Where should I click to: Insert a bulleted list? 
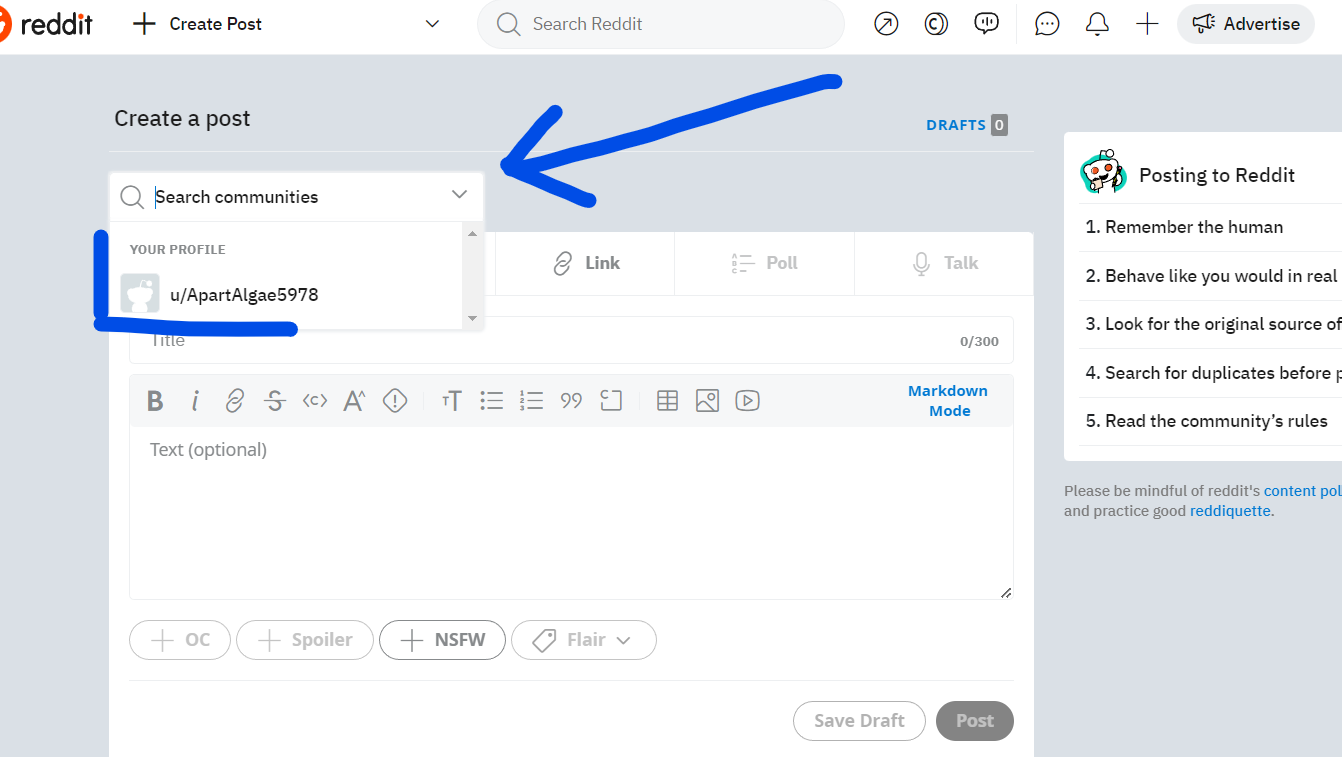pyautogui.click(x=491, y=401)
